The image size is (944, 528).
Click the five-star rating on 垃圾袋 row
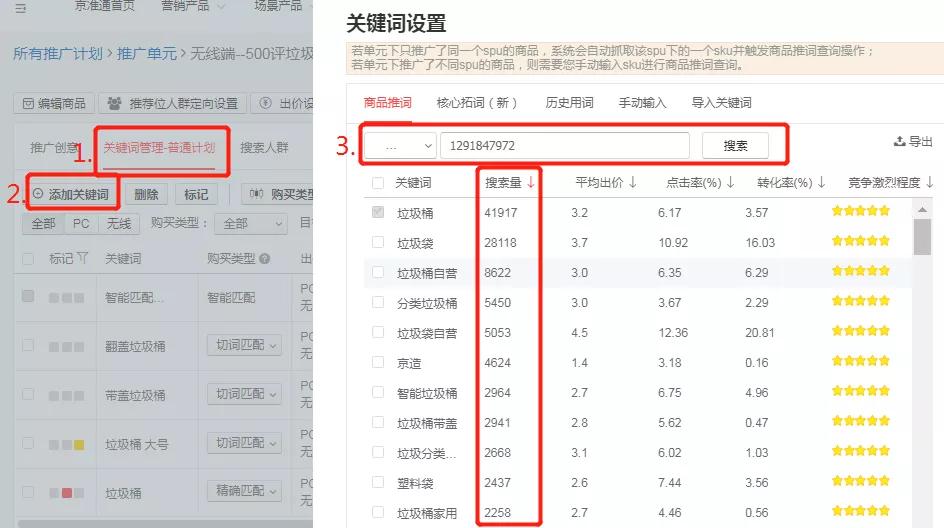point(860,241)
